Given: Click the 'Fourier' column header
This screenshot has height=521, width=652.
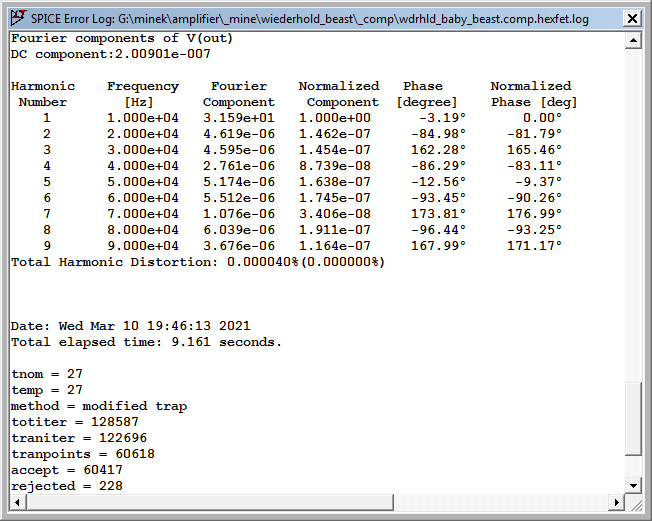Looking at the screenshot, I should (239, 86).
